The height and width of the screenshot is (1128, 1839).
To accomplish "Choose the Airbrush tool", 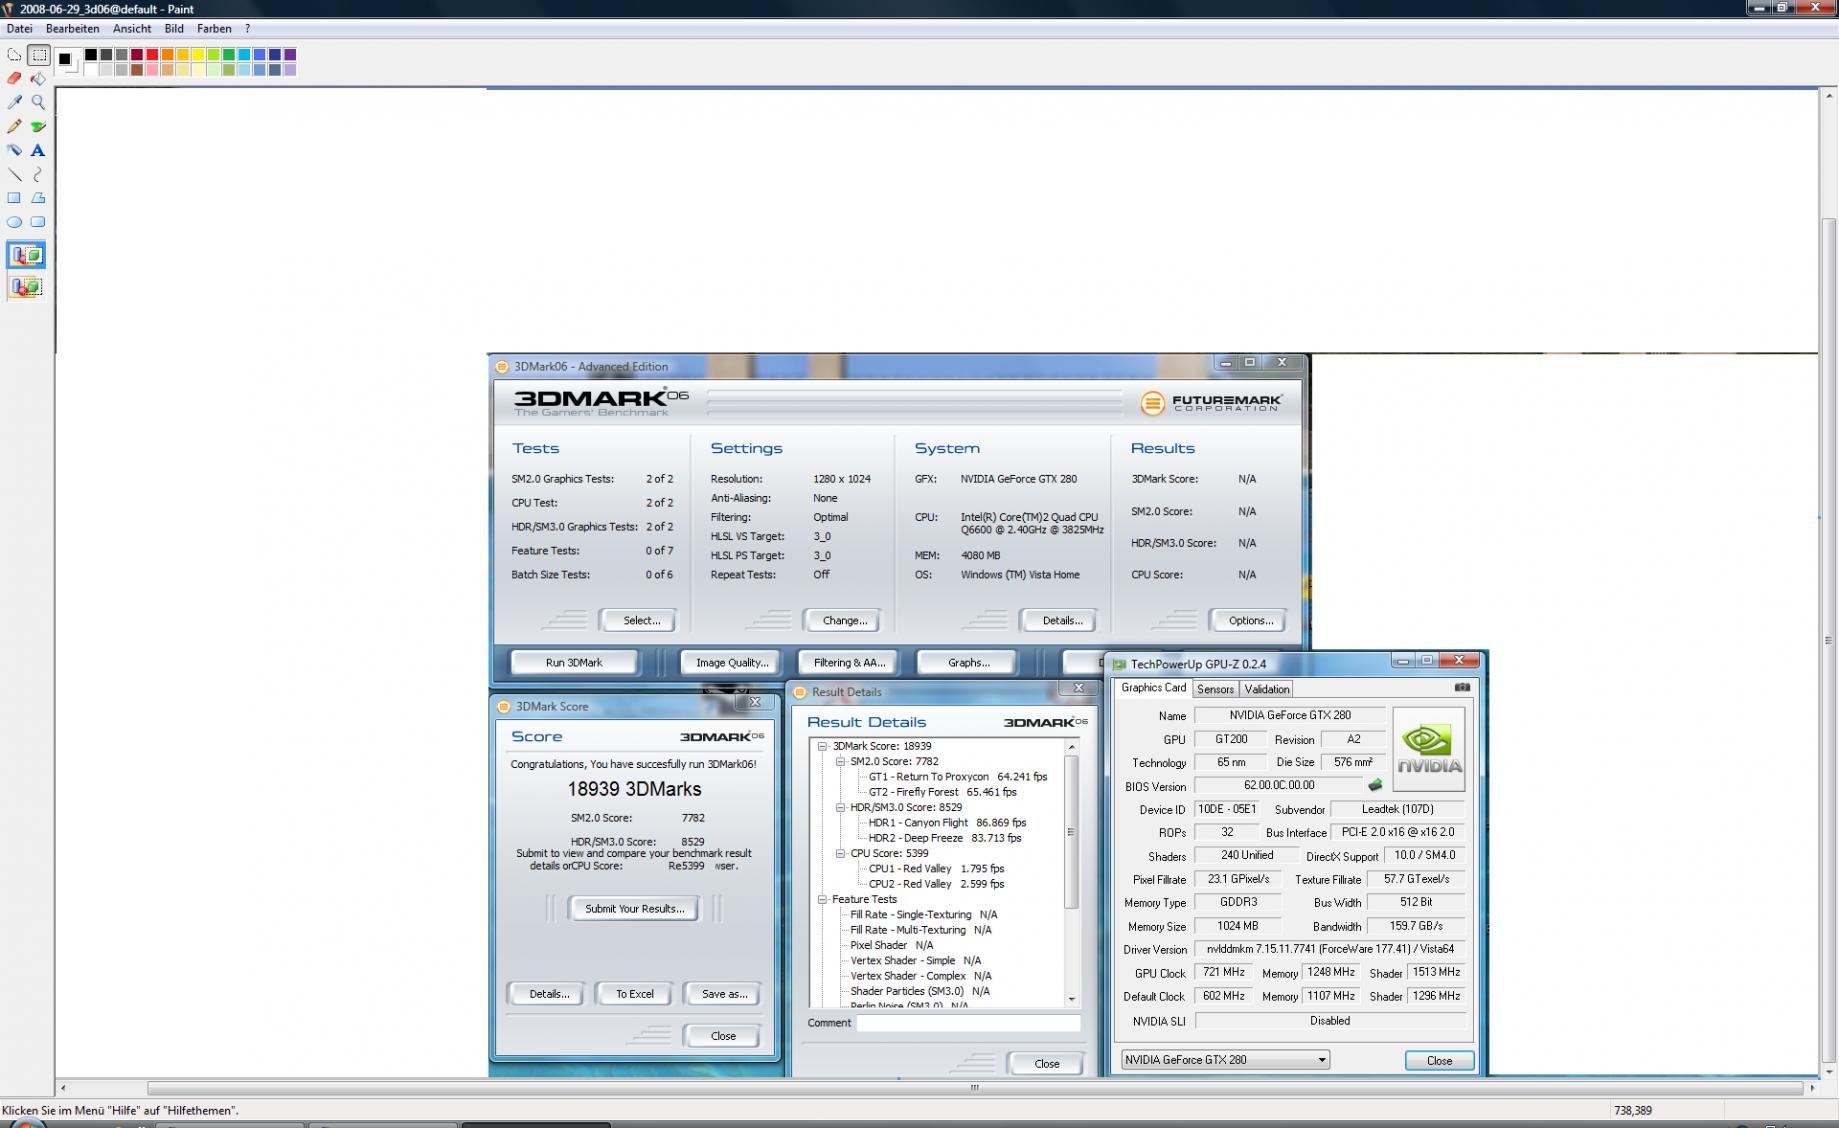I will pyautogui.click(x=14, y=150).
